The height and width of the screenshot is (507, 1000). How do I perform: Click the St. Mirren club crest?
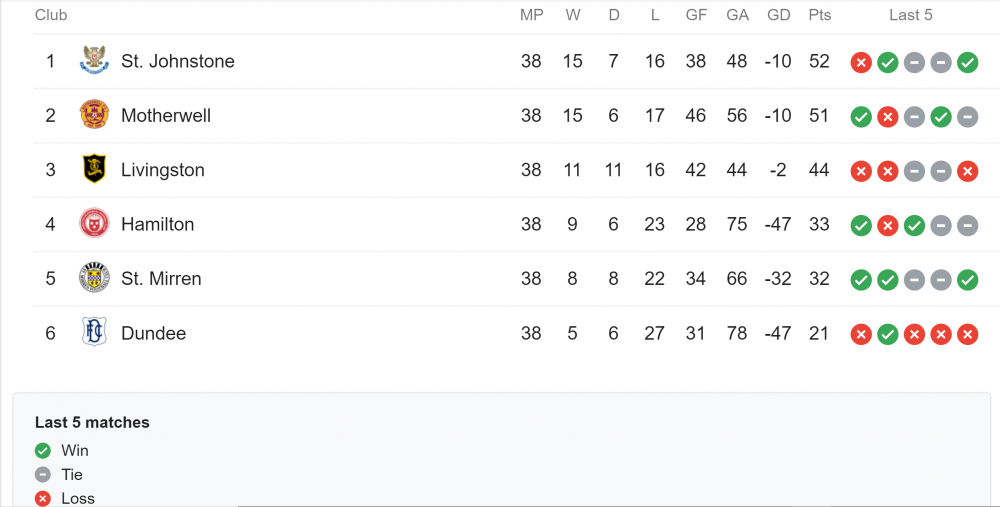point(94,278)
